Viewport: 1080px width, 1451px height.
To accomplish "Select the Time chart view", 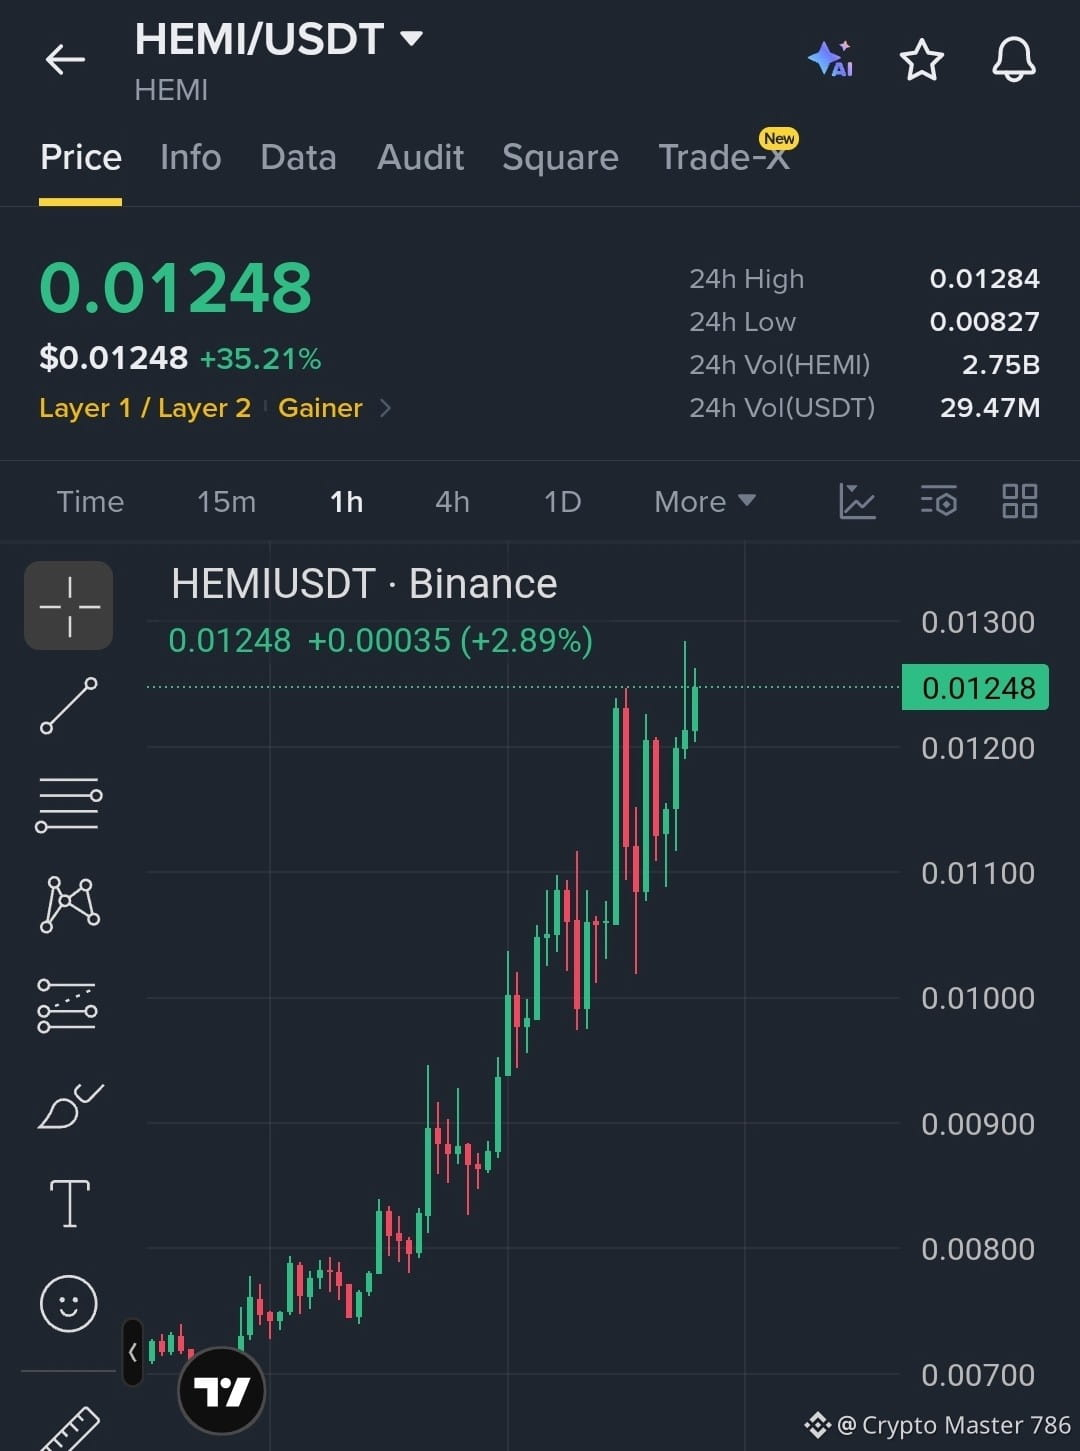I will tap(90, 501).
